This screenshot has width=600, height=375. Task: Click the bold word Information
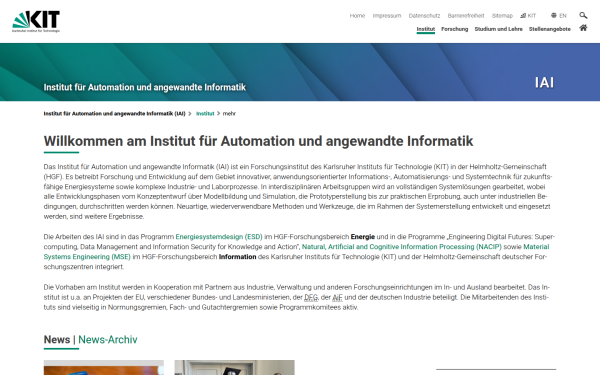coord(237,257)
